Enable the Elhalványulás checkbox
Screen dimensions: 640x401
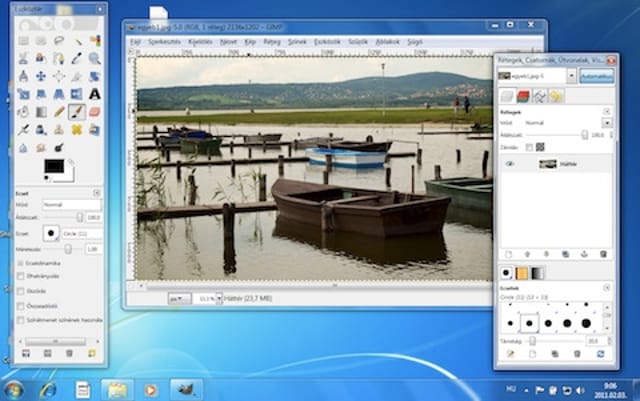click(20, 276)
